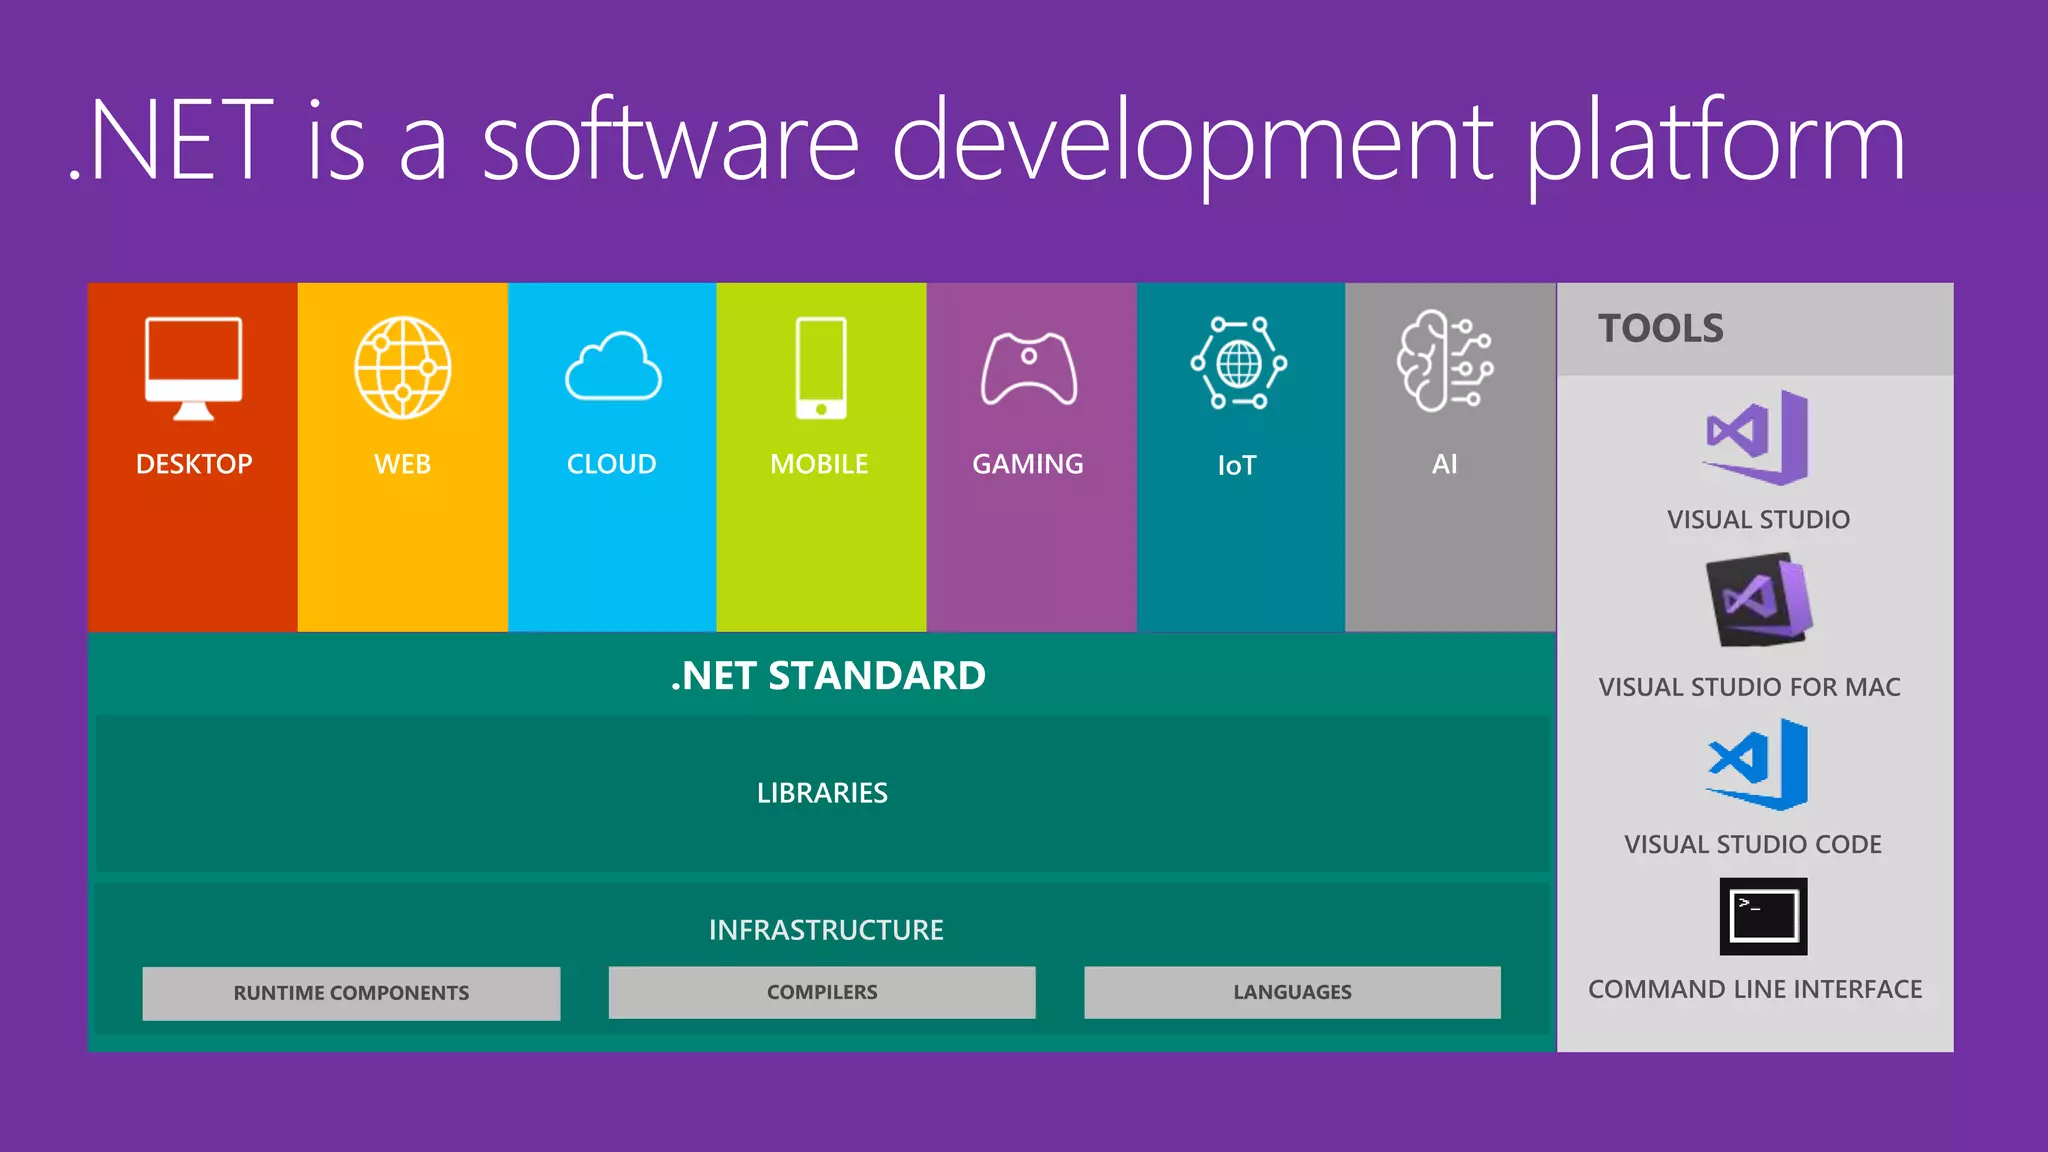The width and height of the screenshot is (2048, 1152).
Task: Click the command line terminal icon
Action: pyautogui.click(x=1763, y=916)
